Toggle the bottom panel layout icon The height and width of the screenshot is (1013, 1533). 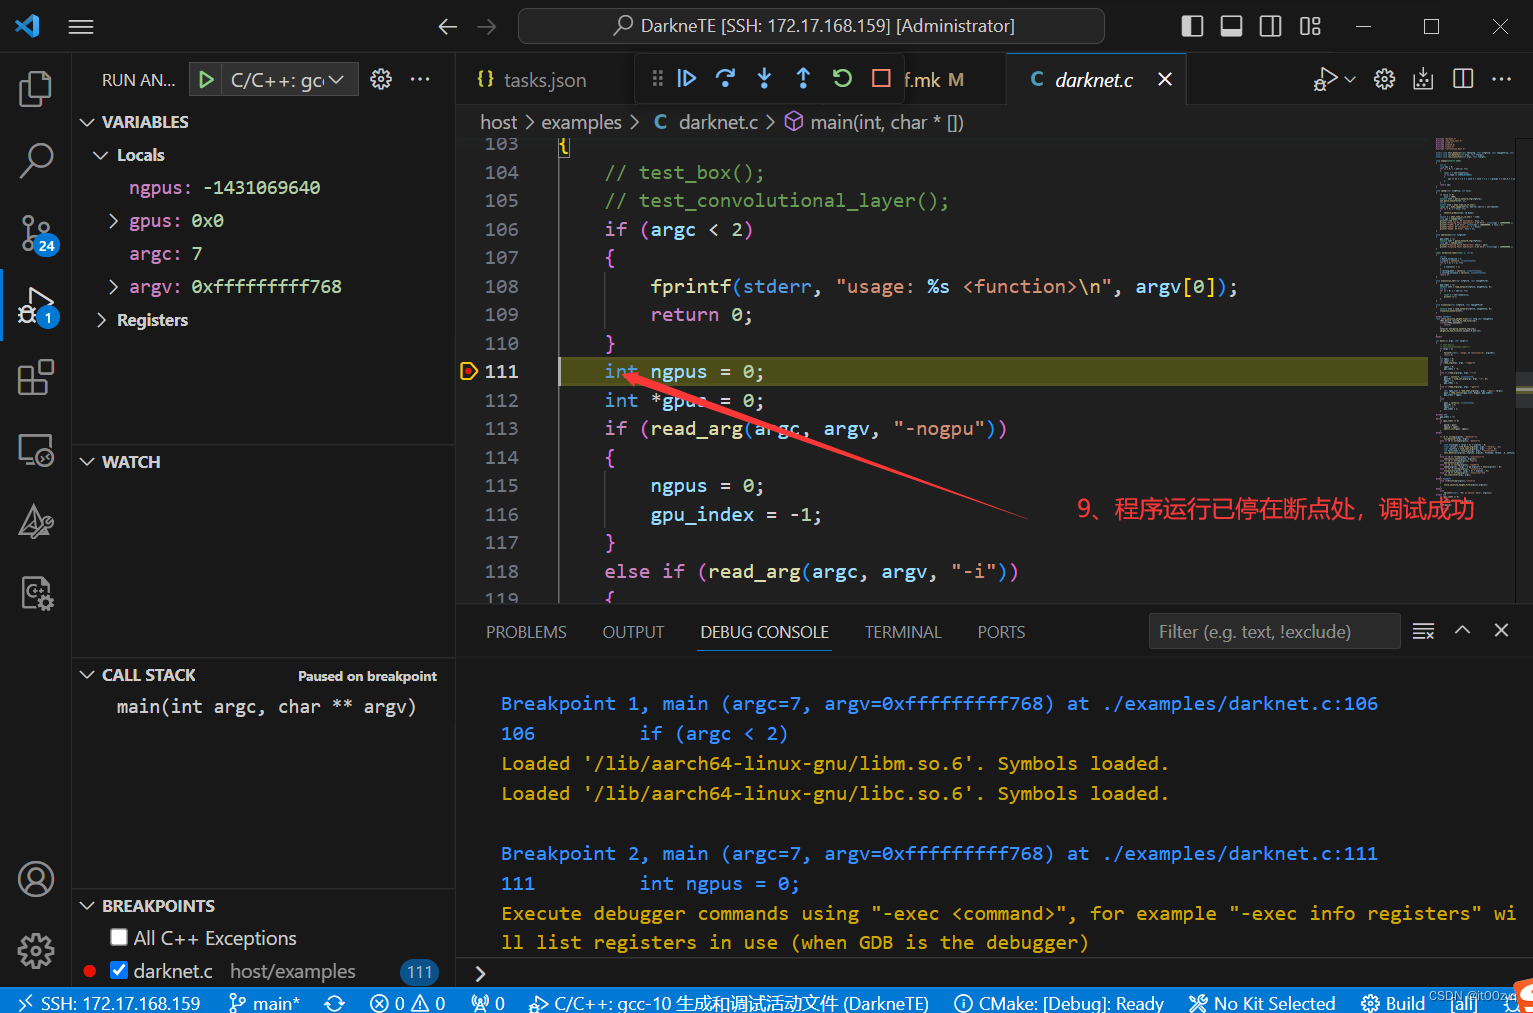tap(1232, 26)
